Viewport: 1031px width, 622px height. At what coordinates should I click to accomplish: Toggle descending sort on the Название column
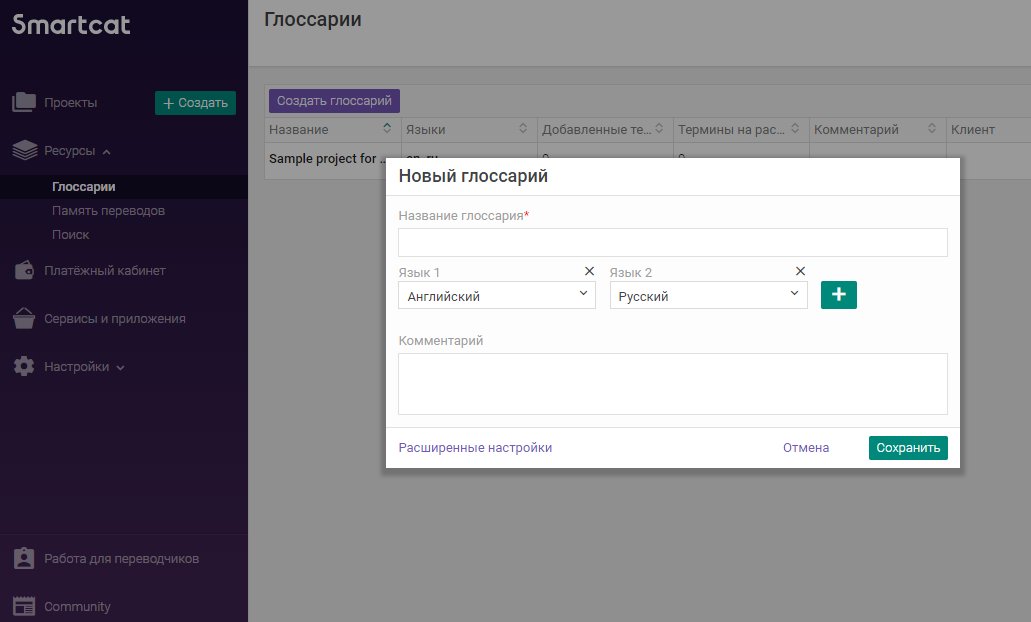click(387, 134)
